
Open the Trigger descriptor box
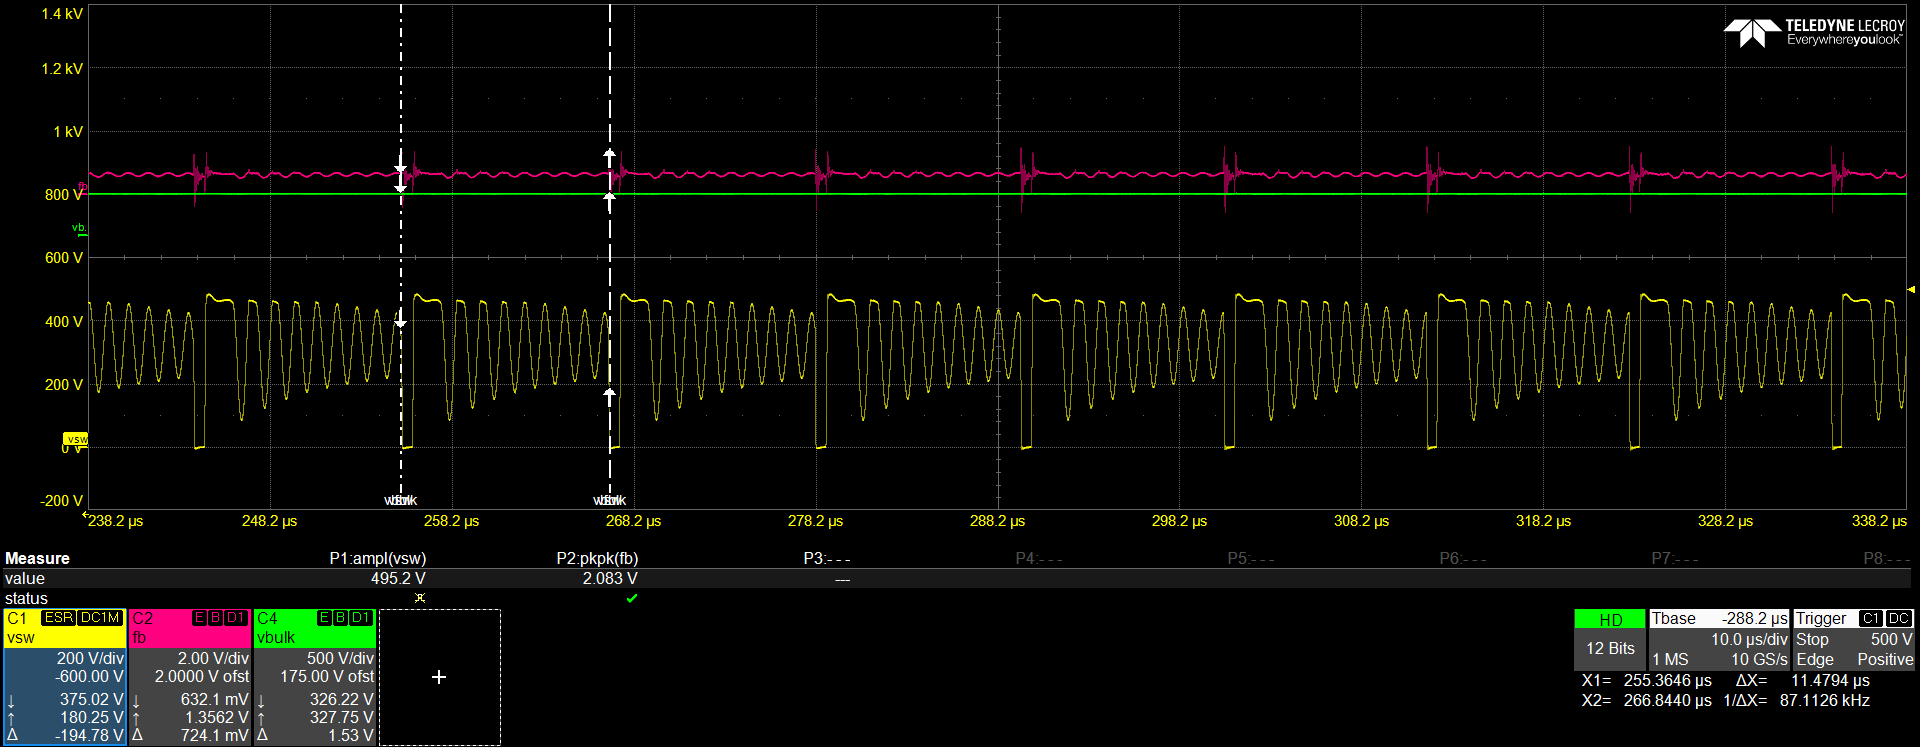(1853, 639)
